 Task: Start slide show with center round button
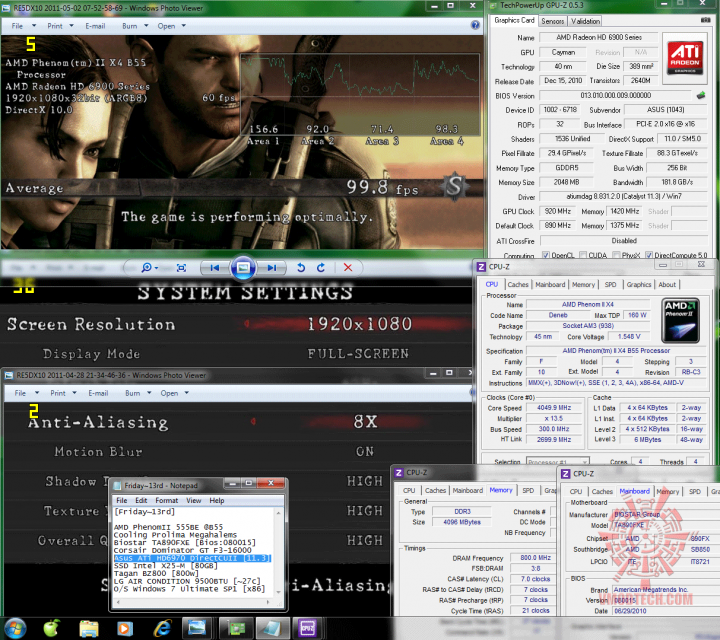[243, 268]
